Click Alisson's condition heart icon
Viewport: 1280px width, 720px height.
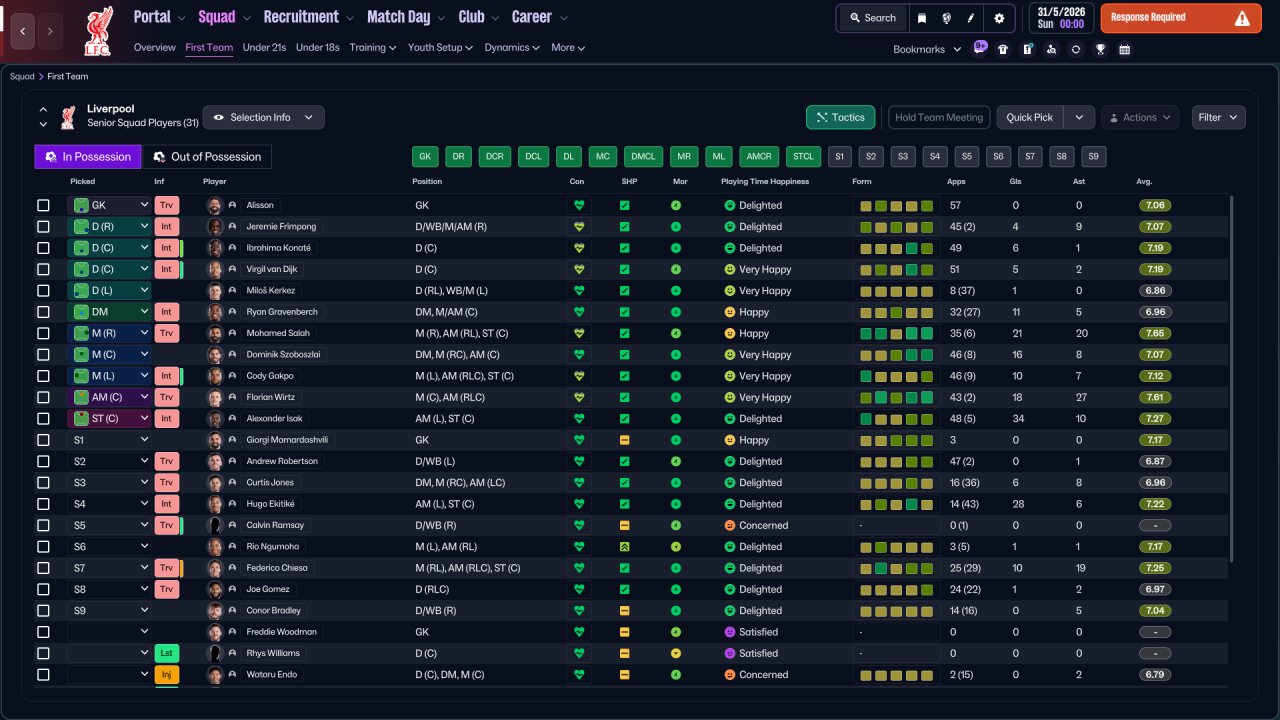coord(577,205)
